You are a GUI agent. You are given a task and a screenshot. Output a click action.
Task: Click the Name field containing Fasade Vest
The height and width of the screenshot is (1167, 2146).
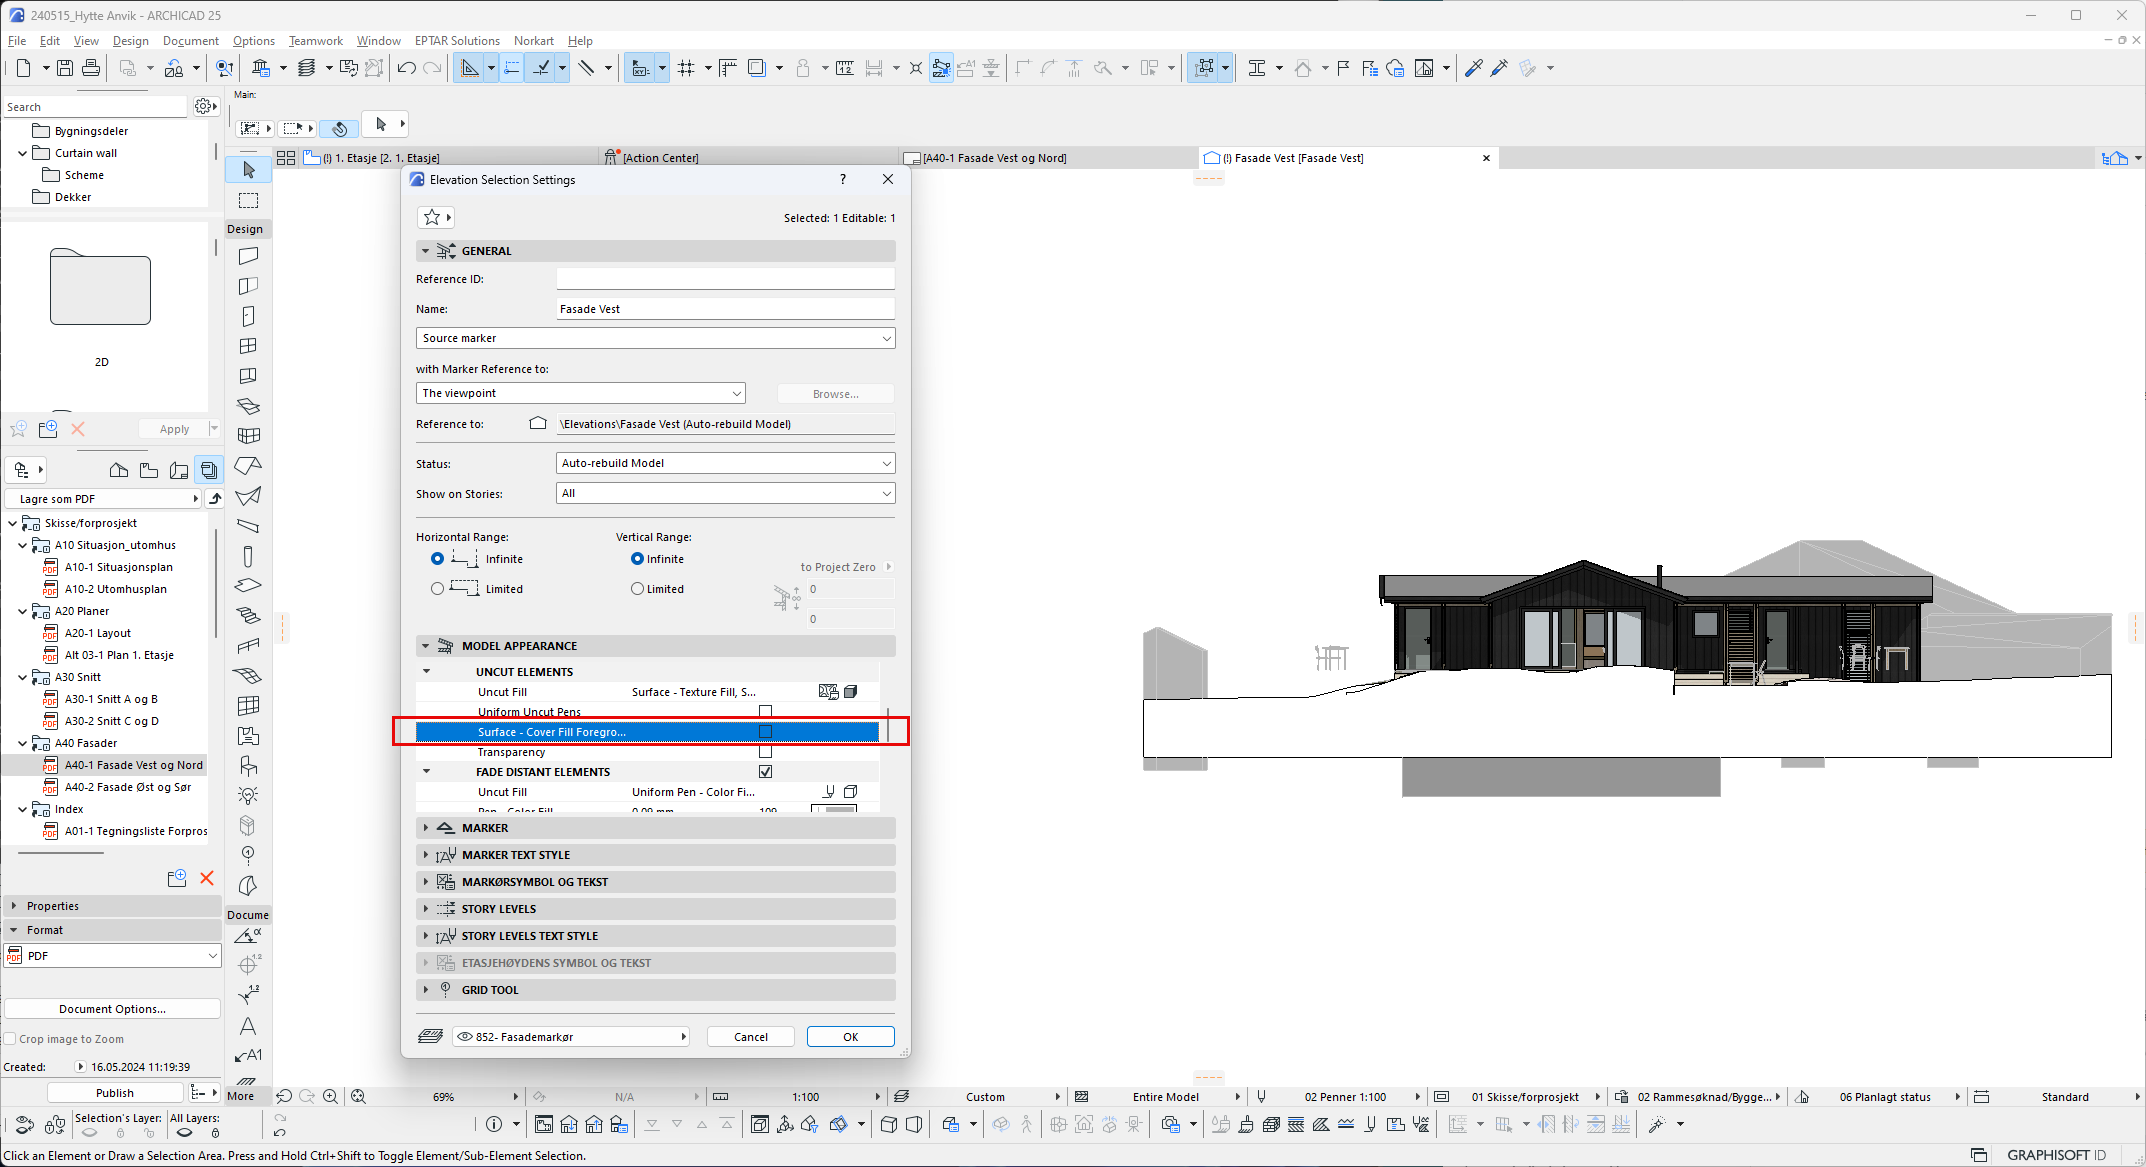click(725, 309)
